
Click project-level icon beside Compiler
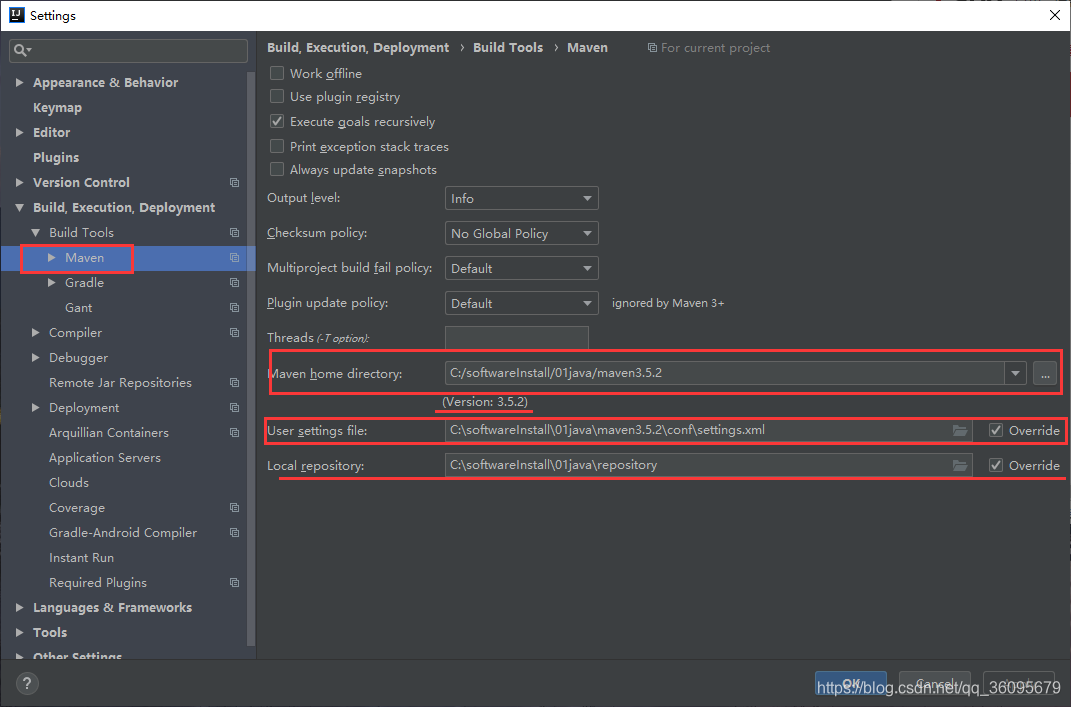coord(234,333)
